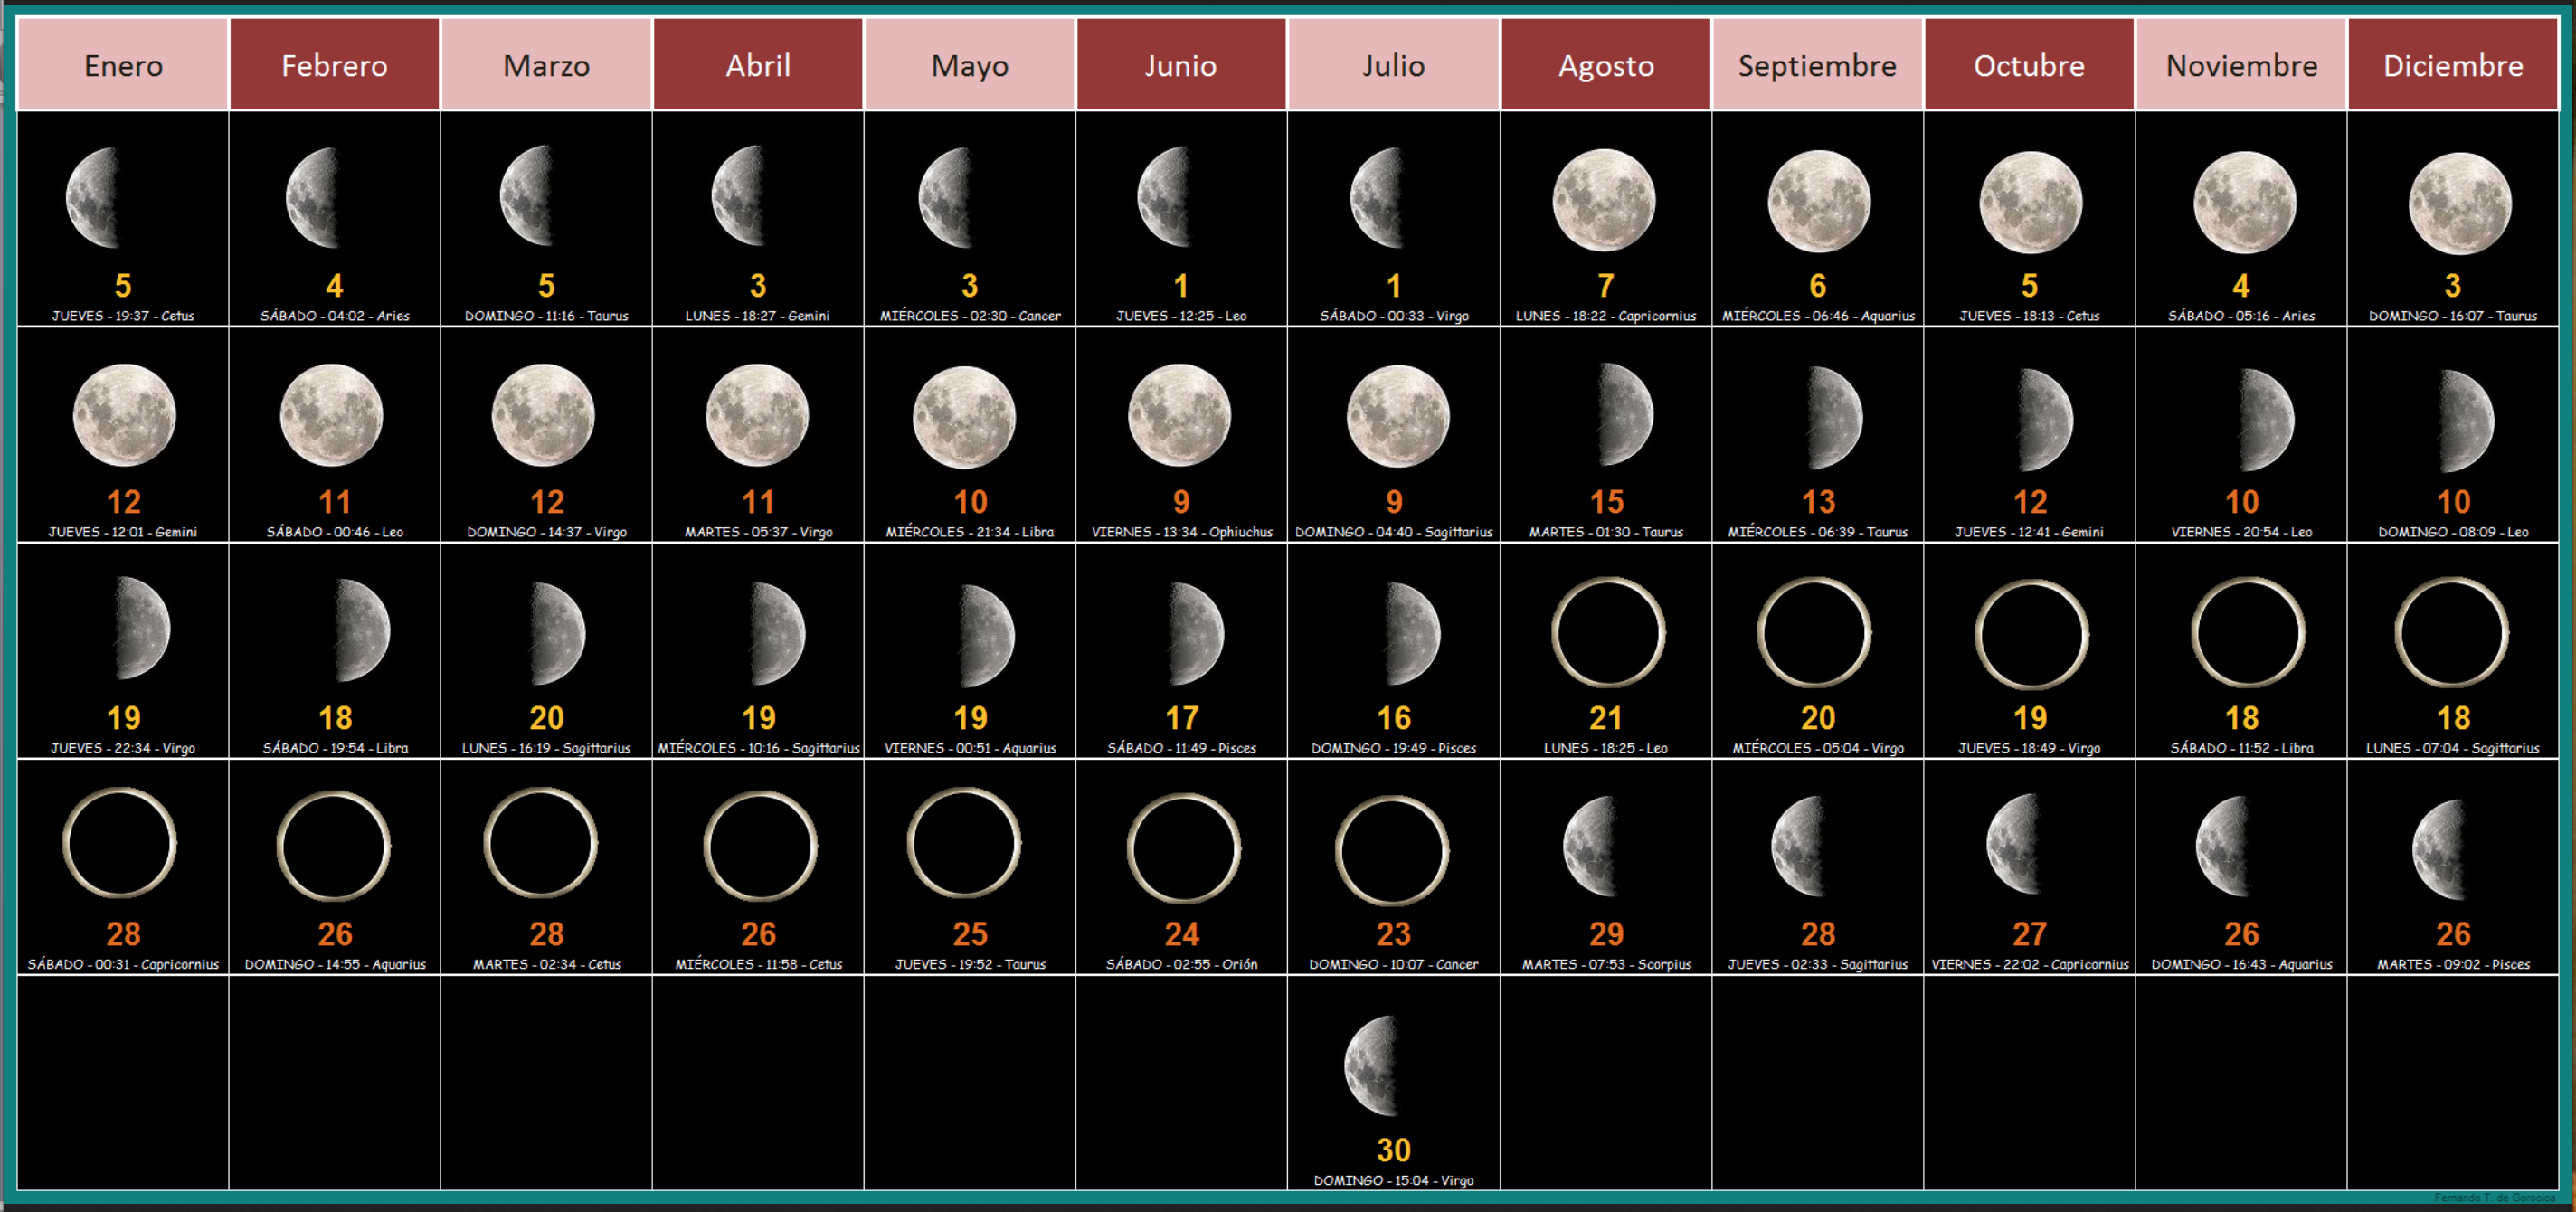Click text 'VIERNES - 00:51 - Aquarius'
The width and height of the screenshot is (2576, 1212).
970,748
